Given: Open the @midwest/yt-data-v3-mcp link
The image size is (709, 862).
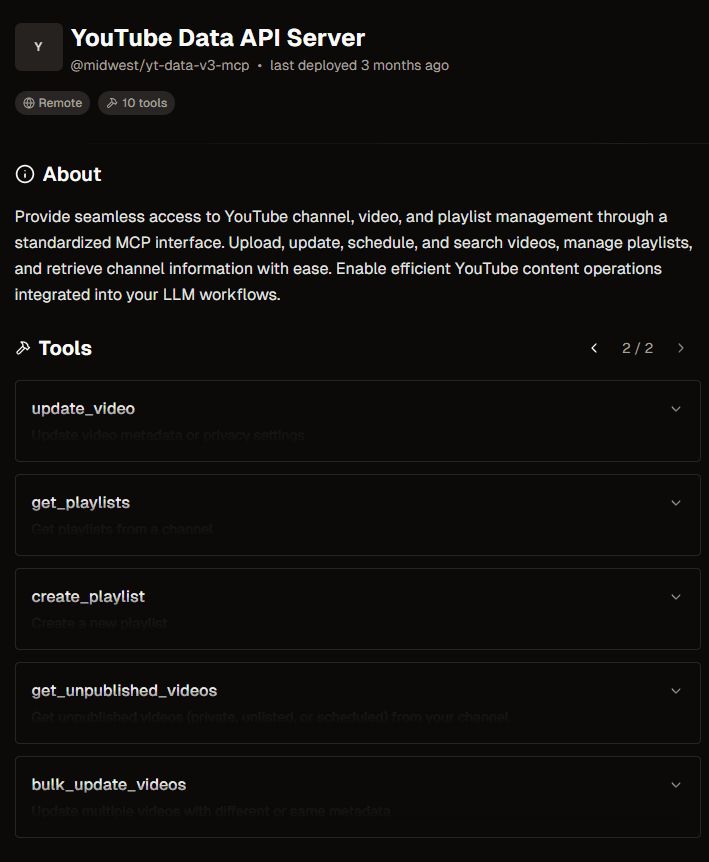Looking at the screenshot, I should pyautogui.click(x=161, y=66).
